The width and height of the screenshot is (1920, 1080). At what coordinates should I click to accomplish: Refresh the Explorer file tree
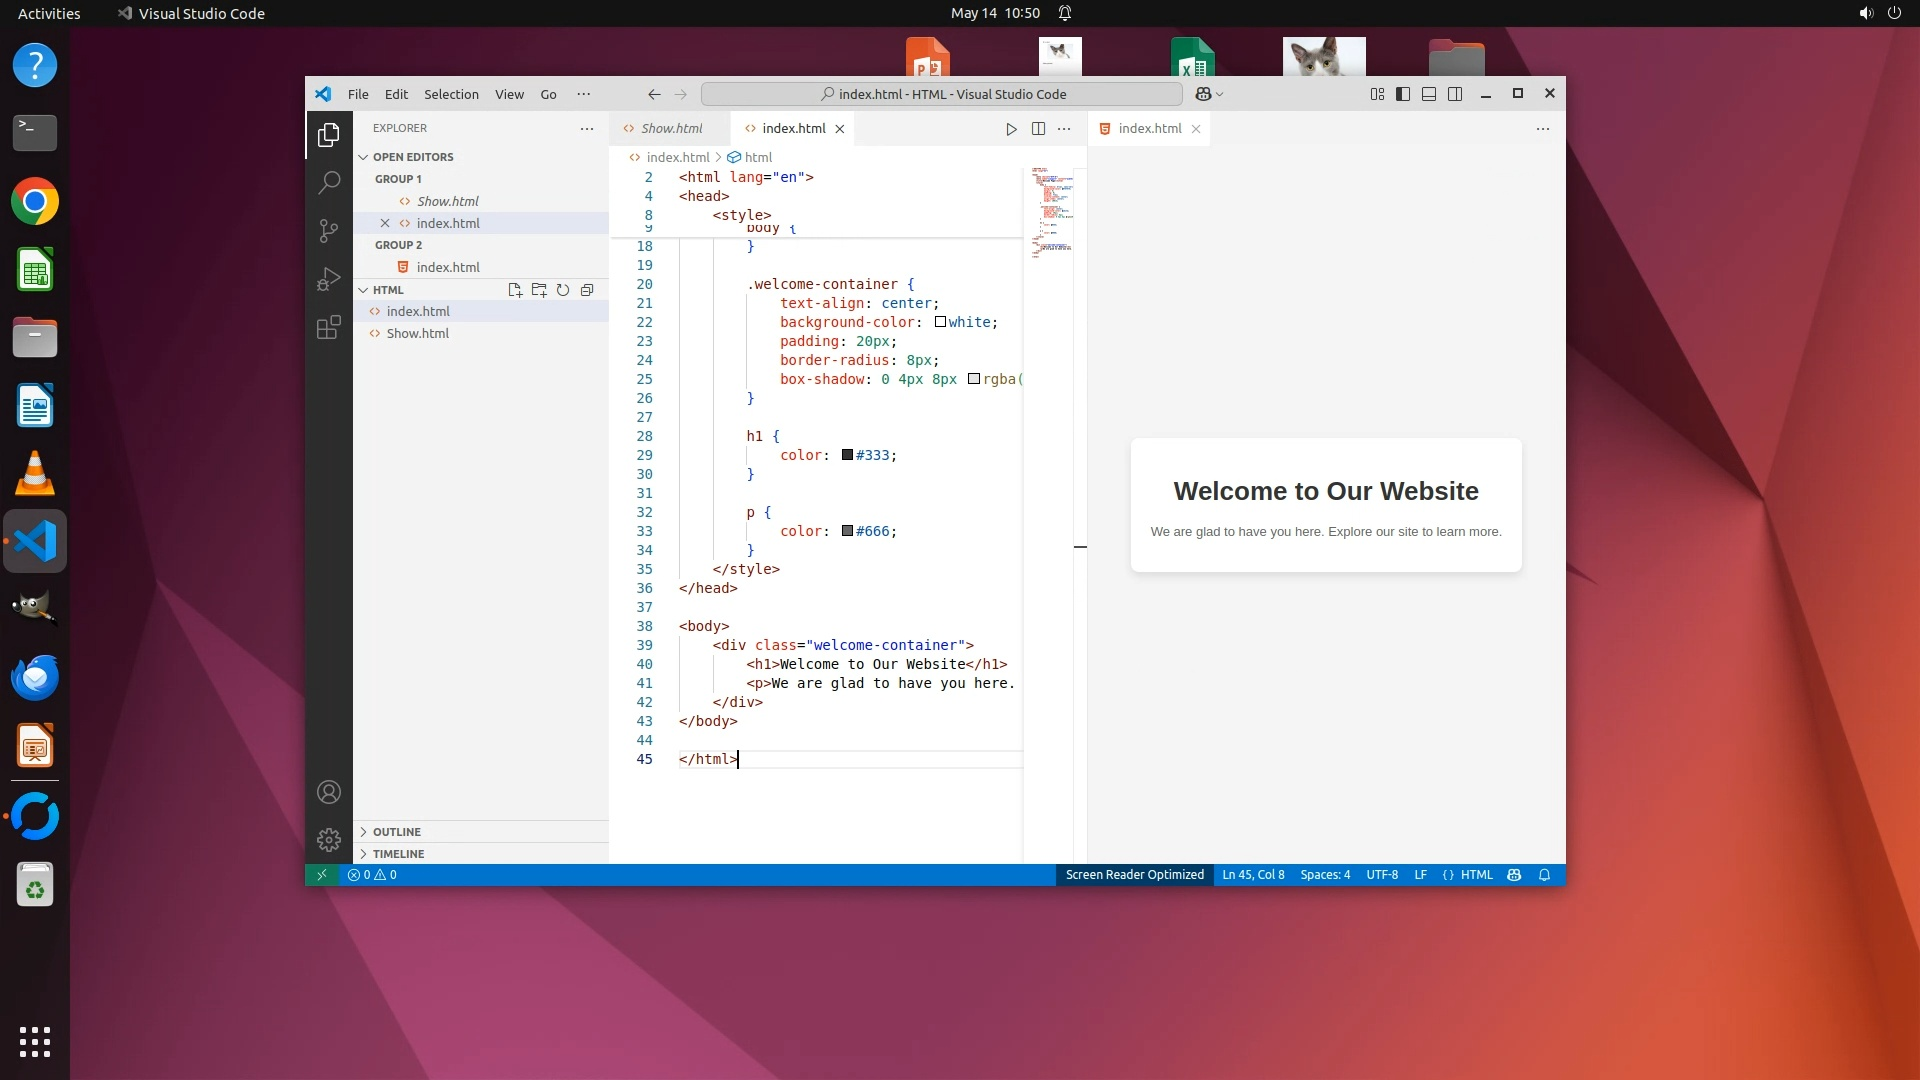[x=563, y=290]
